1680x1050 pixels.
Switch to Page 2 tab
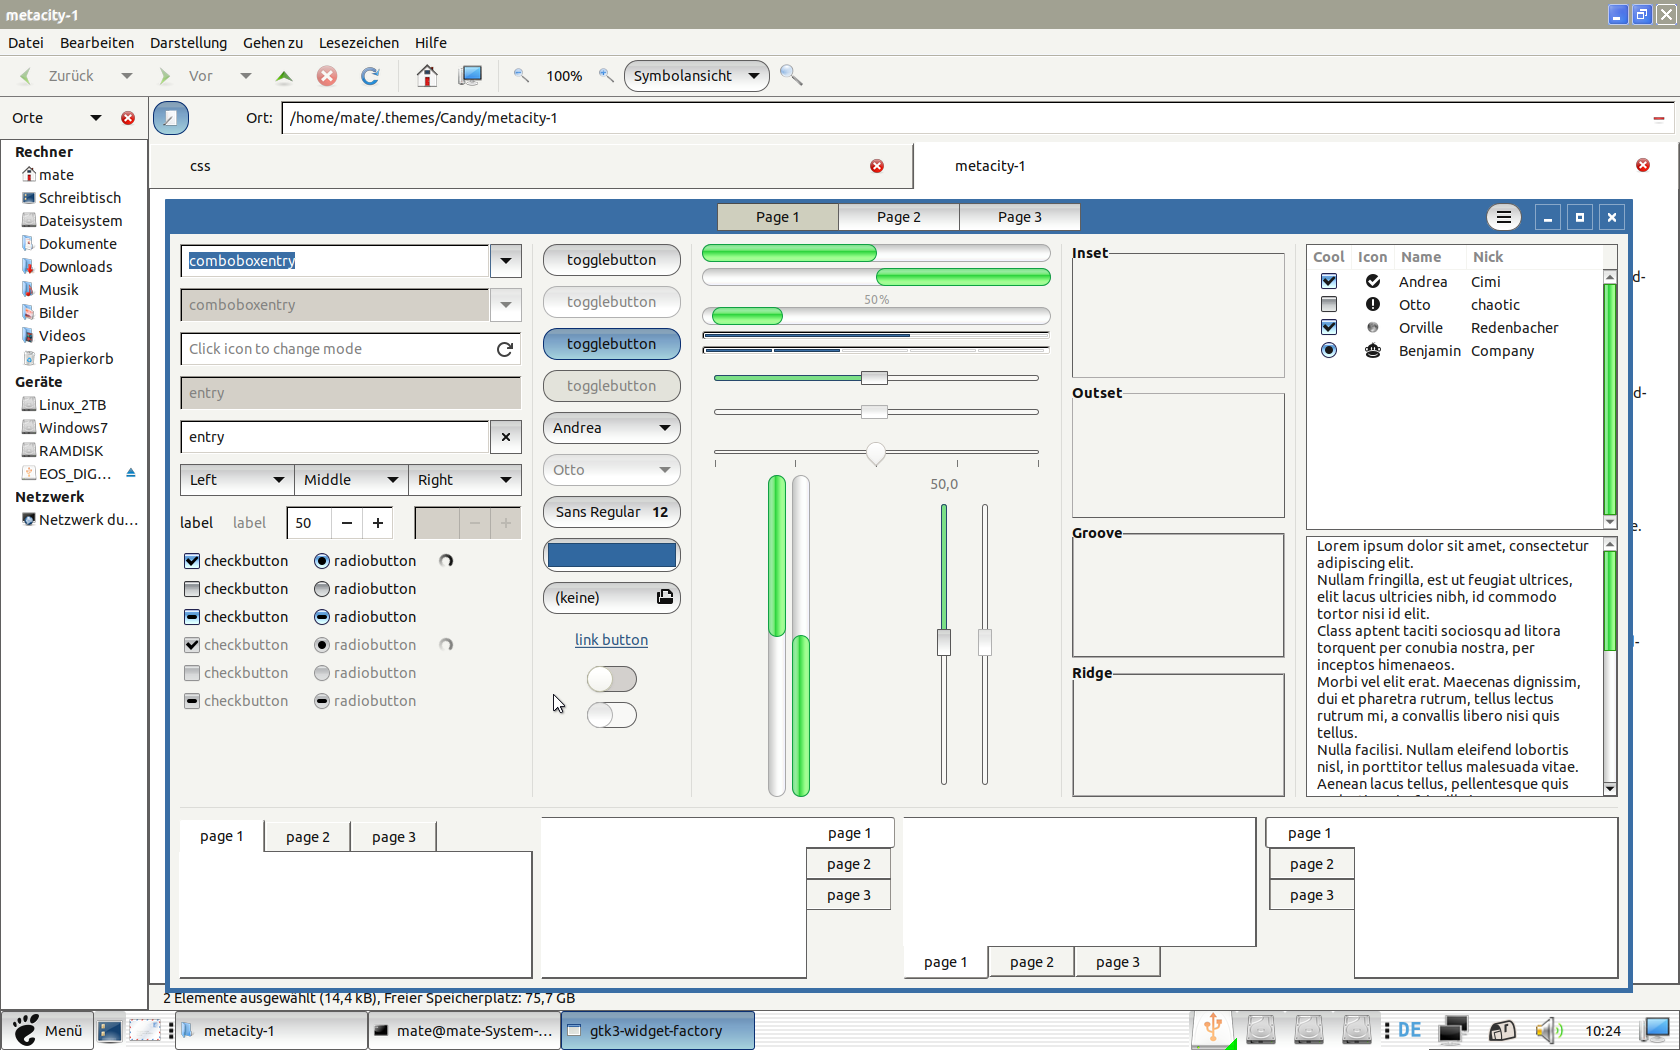[x=899, y=217]
